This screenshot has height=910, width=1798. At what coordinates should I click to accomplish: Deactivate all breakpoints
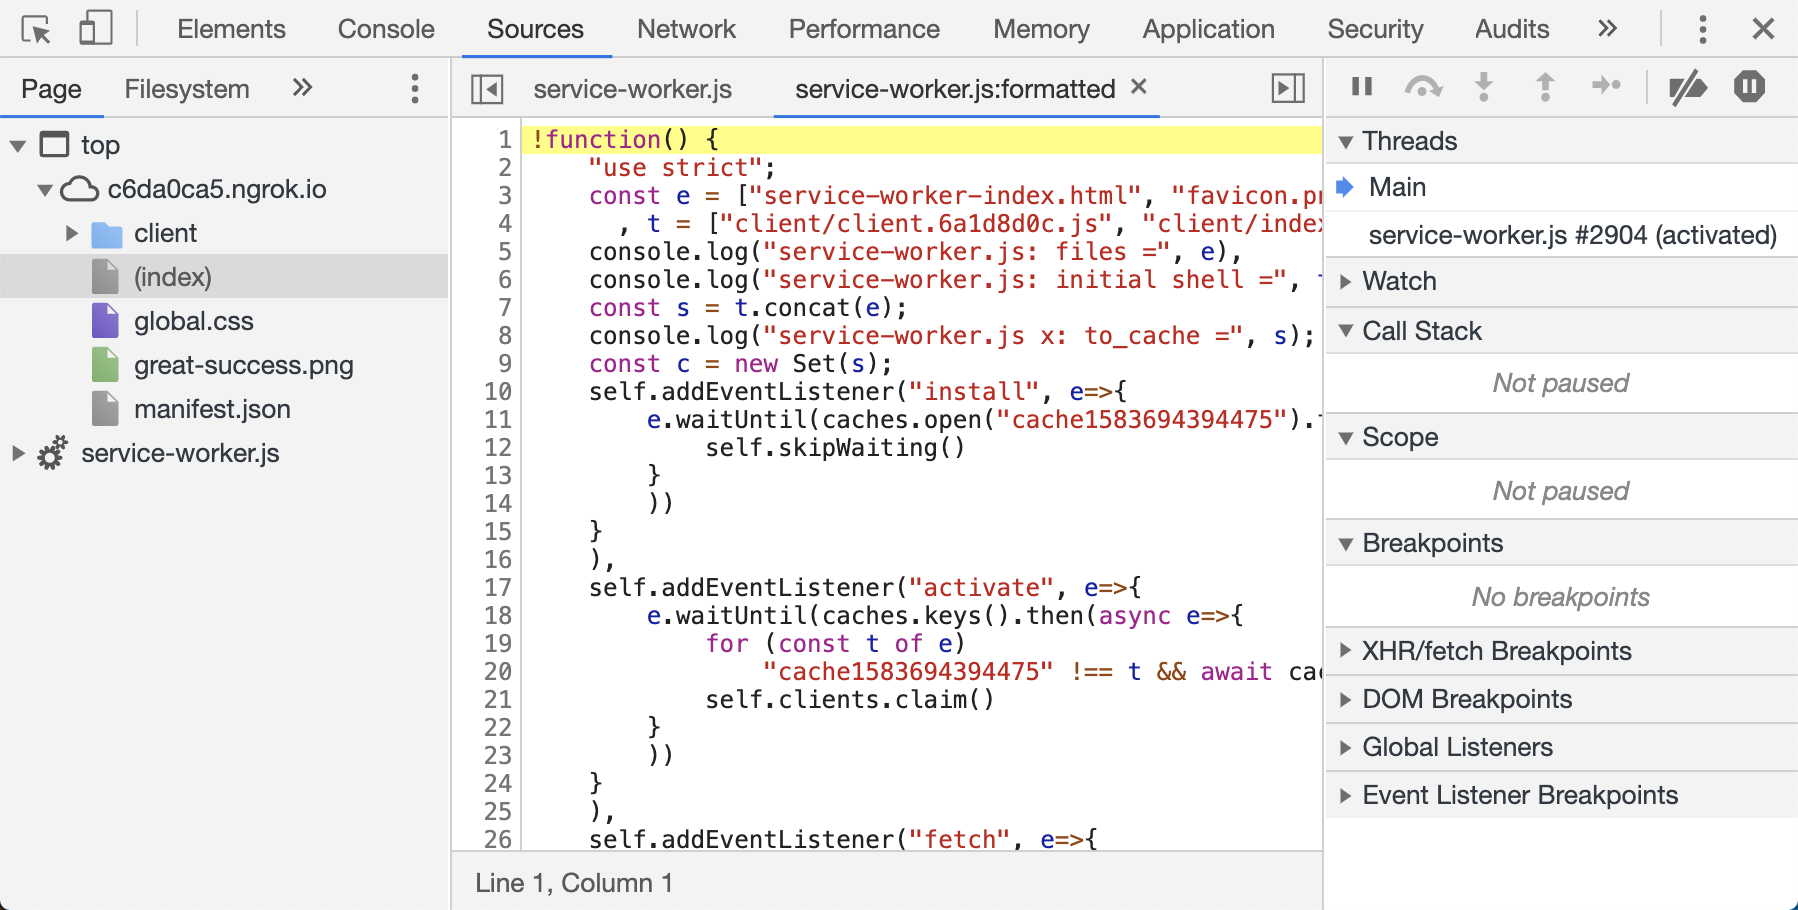point(1690,87)
